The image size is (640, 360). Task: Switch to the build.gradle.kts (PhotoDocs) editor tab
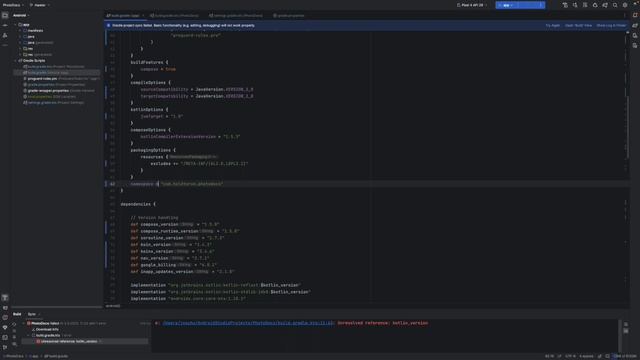pyautogui.click(x=174, y=16)
